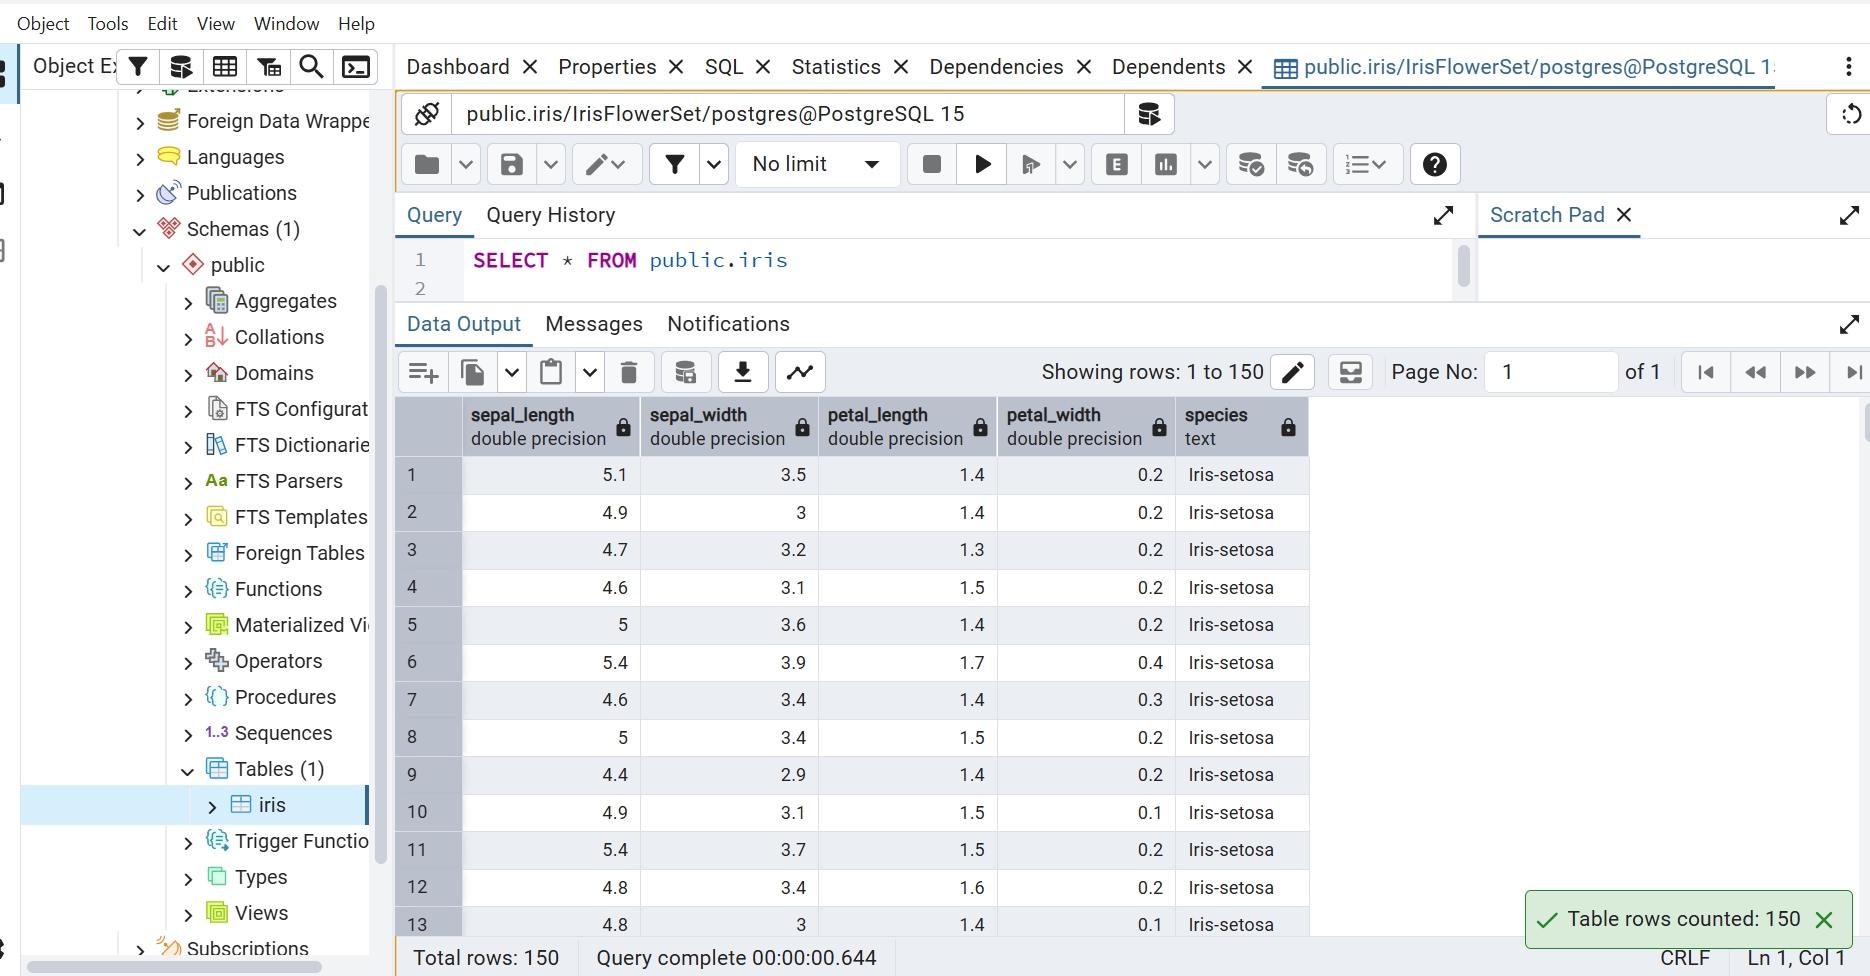Click the Execute script icon with cursor
This screenshot has width=1870, height=976.
coord(1031,164)
